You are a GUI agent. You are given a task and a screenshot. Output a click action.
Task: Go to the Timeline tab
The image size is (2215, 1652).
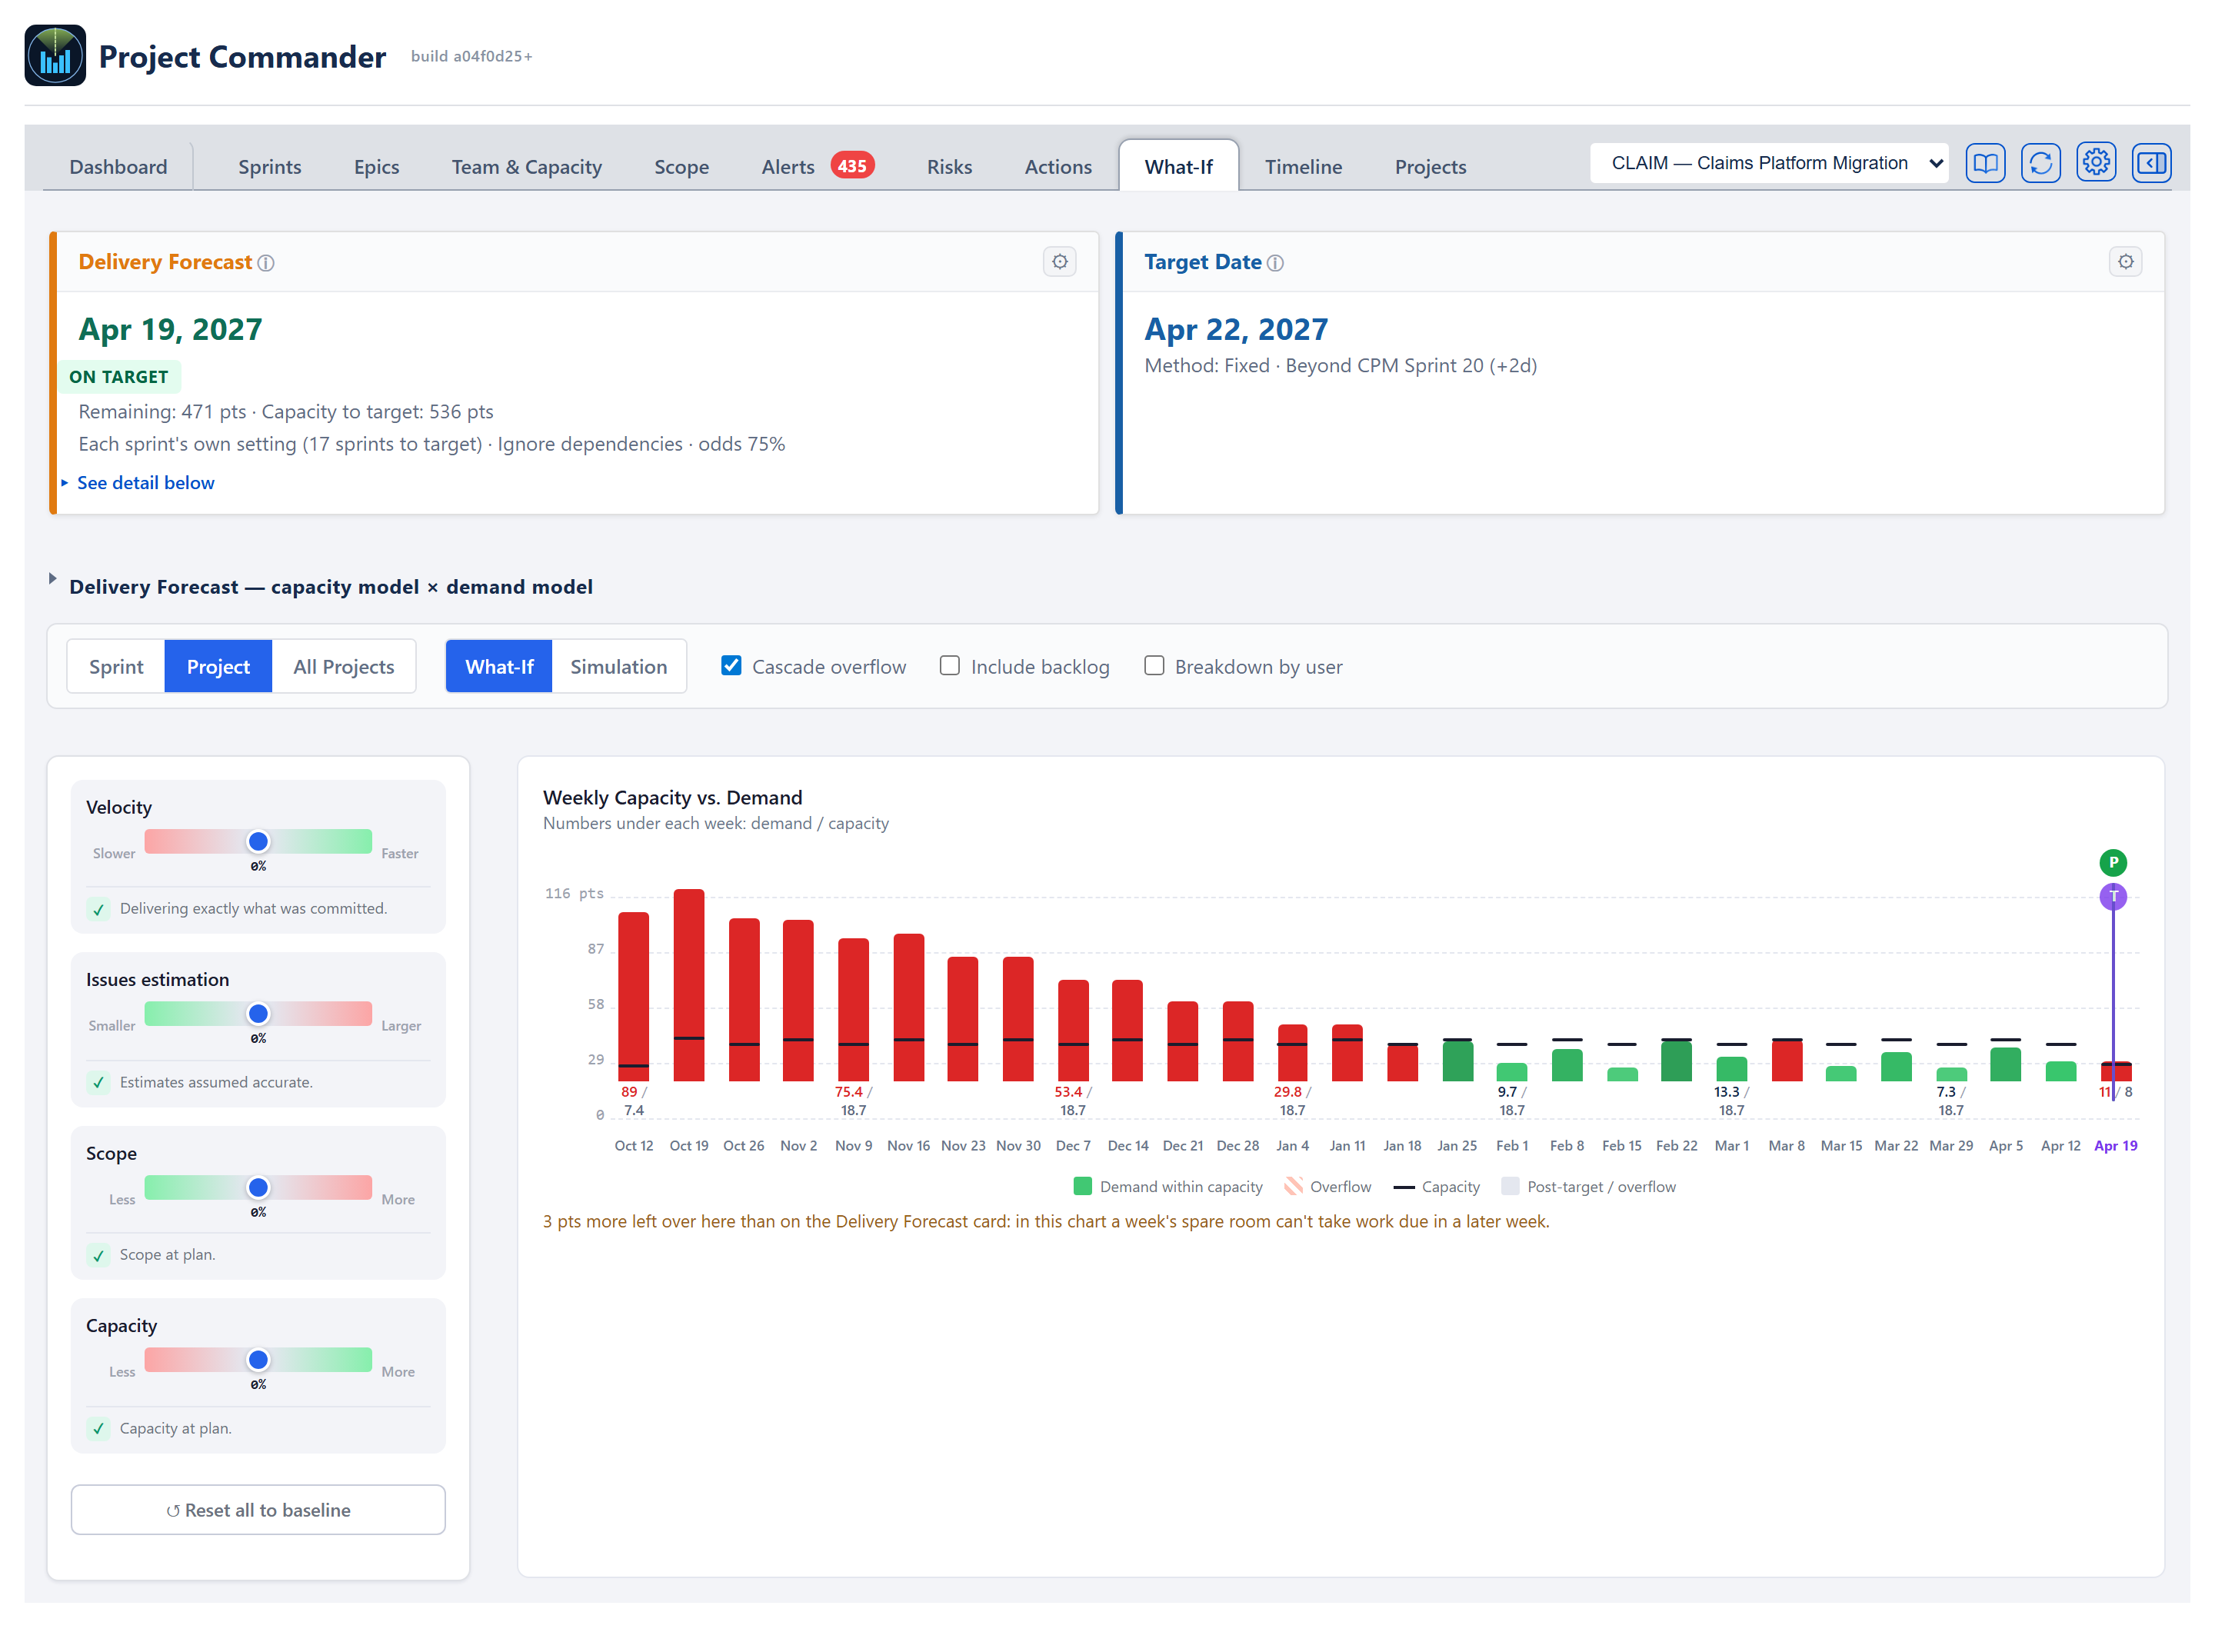click(1303, 167)
